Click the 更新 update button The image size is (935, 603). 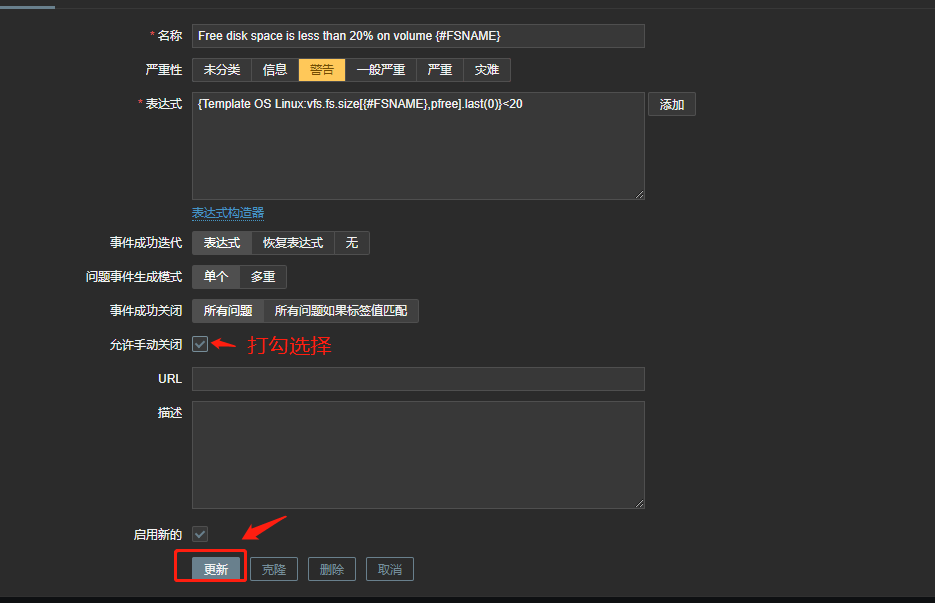point(216,569)
